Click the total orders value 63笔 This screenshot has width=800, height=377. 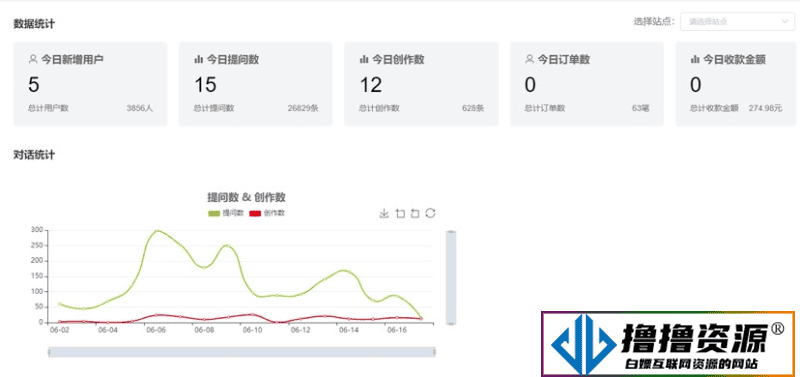click(640, 108)
